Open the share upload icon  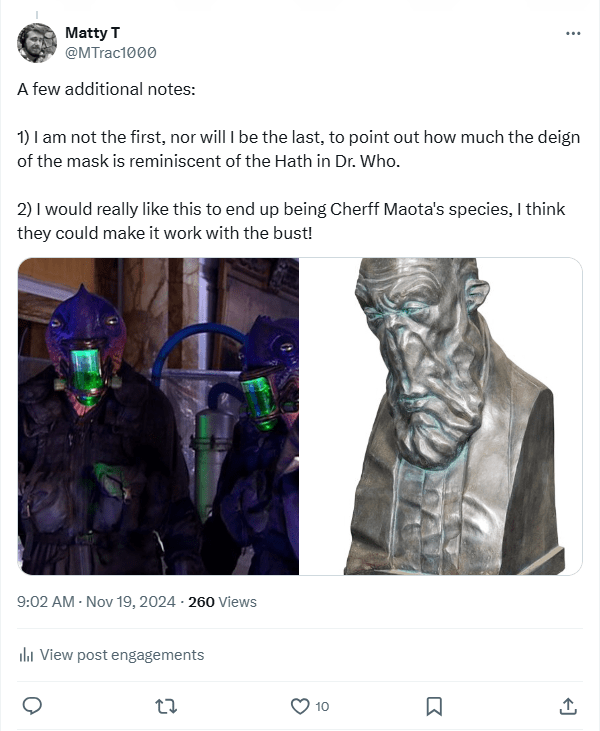tap(567, 706)
